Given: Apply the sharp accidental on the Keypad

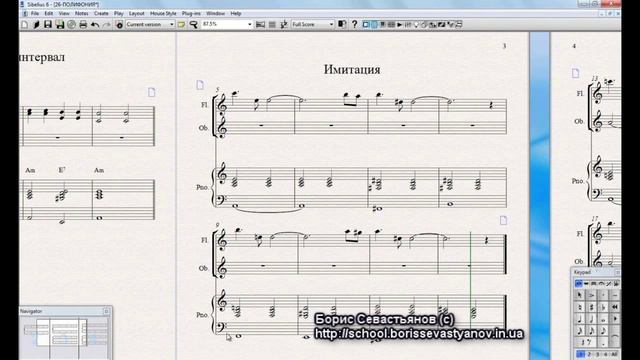Looking at the screenshot, I should coord(591,307).
